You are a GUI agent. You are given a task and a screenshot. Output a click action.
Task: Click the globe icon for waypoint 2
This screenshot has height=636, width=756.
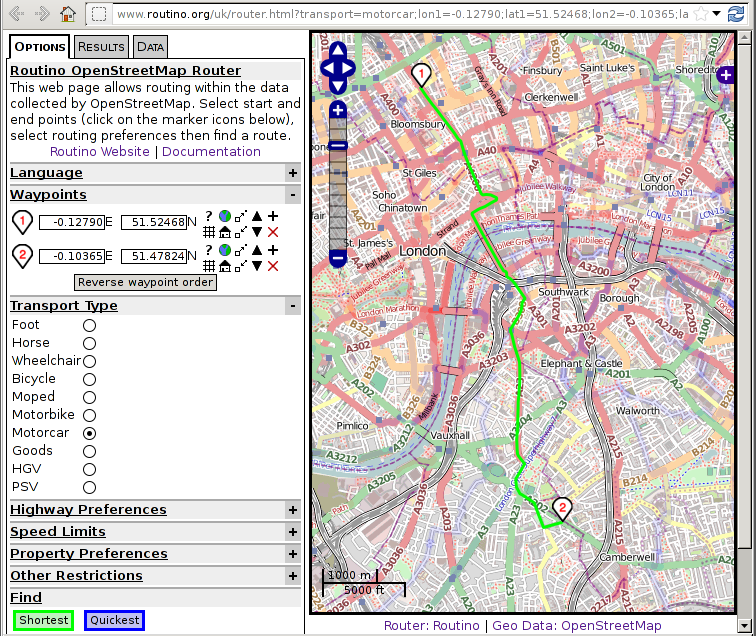[225, 249]
